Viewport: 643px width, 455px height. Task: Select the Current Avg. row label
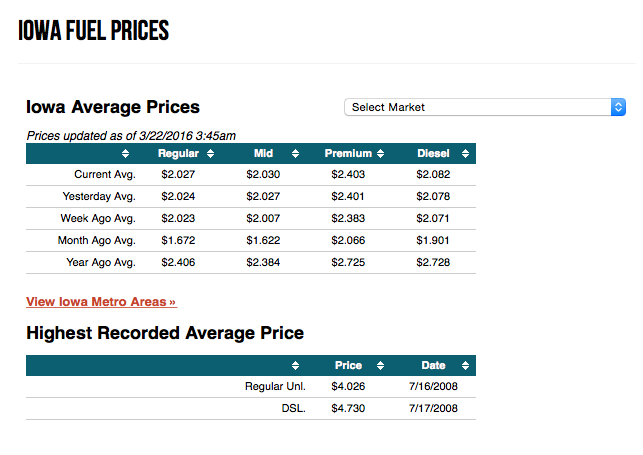click(x=105, y=174)
